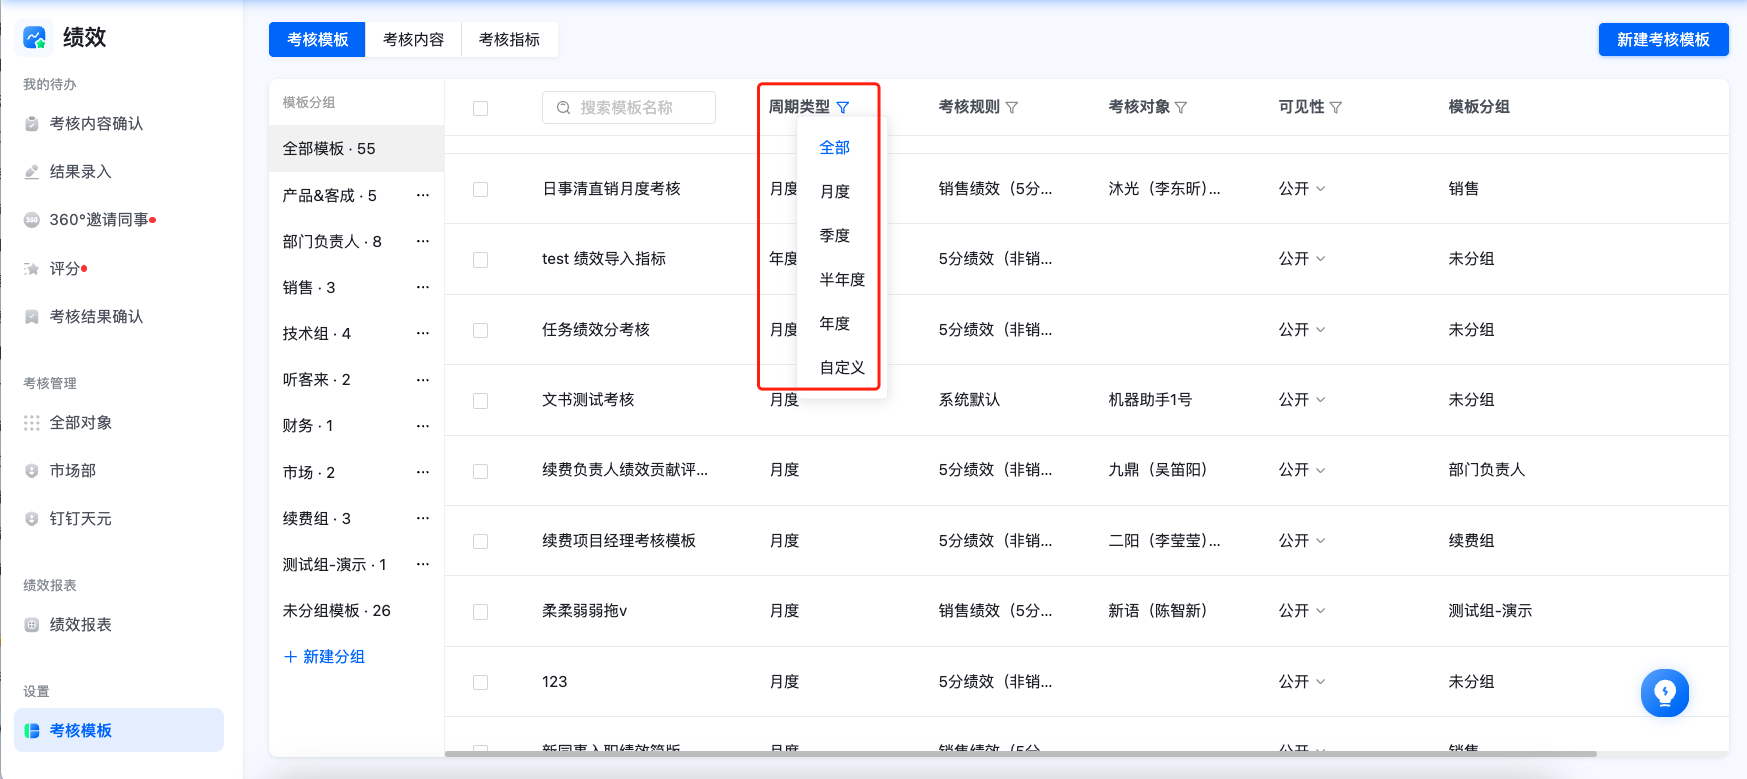
Task: Click the 考核对象 filter funnel icon
Action: [x=1181, y=107]
